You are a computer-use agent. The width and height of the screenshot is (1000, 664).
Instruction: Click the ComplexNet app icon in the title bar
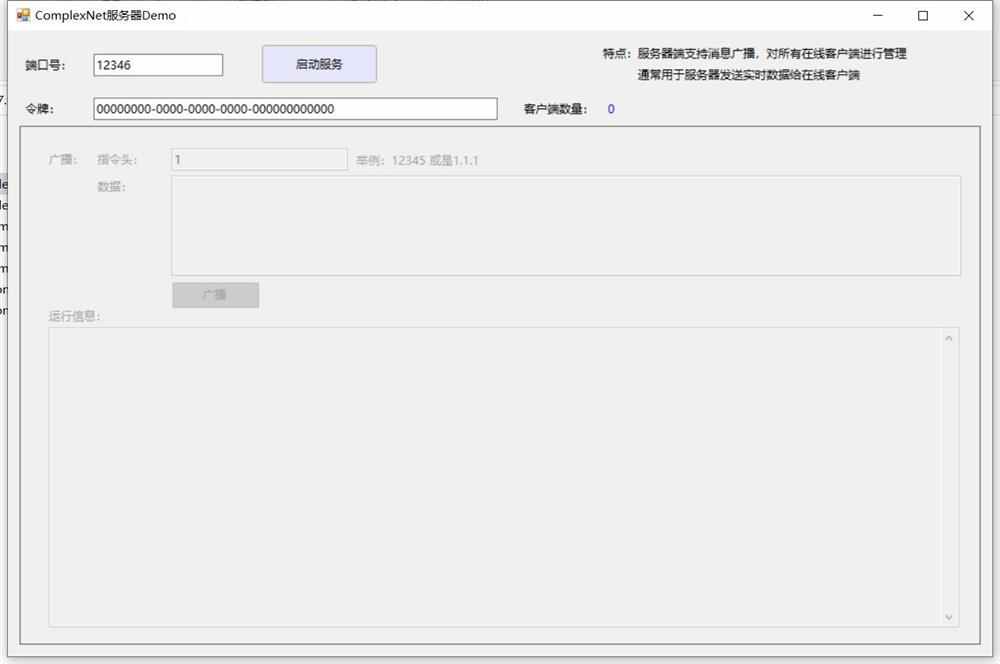[23, 15]
